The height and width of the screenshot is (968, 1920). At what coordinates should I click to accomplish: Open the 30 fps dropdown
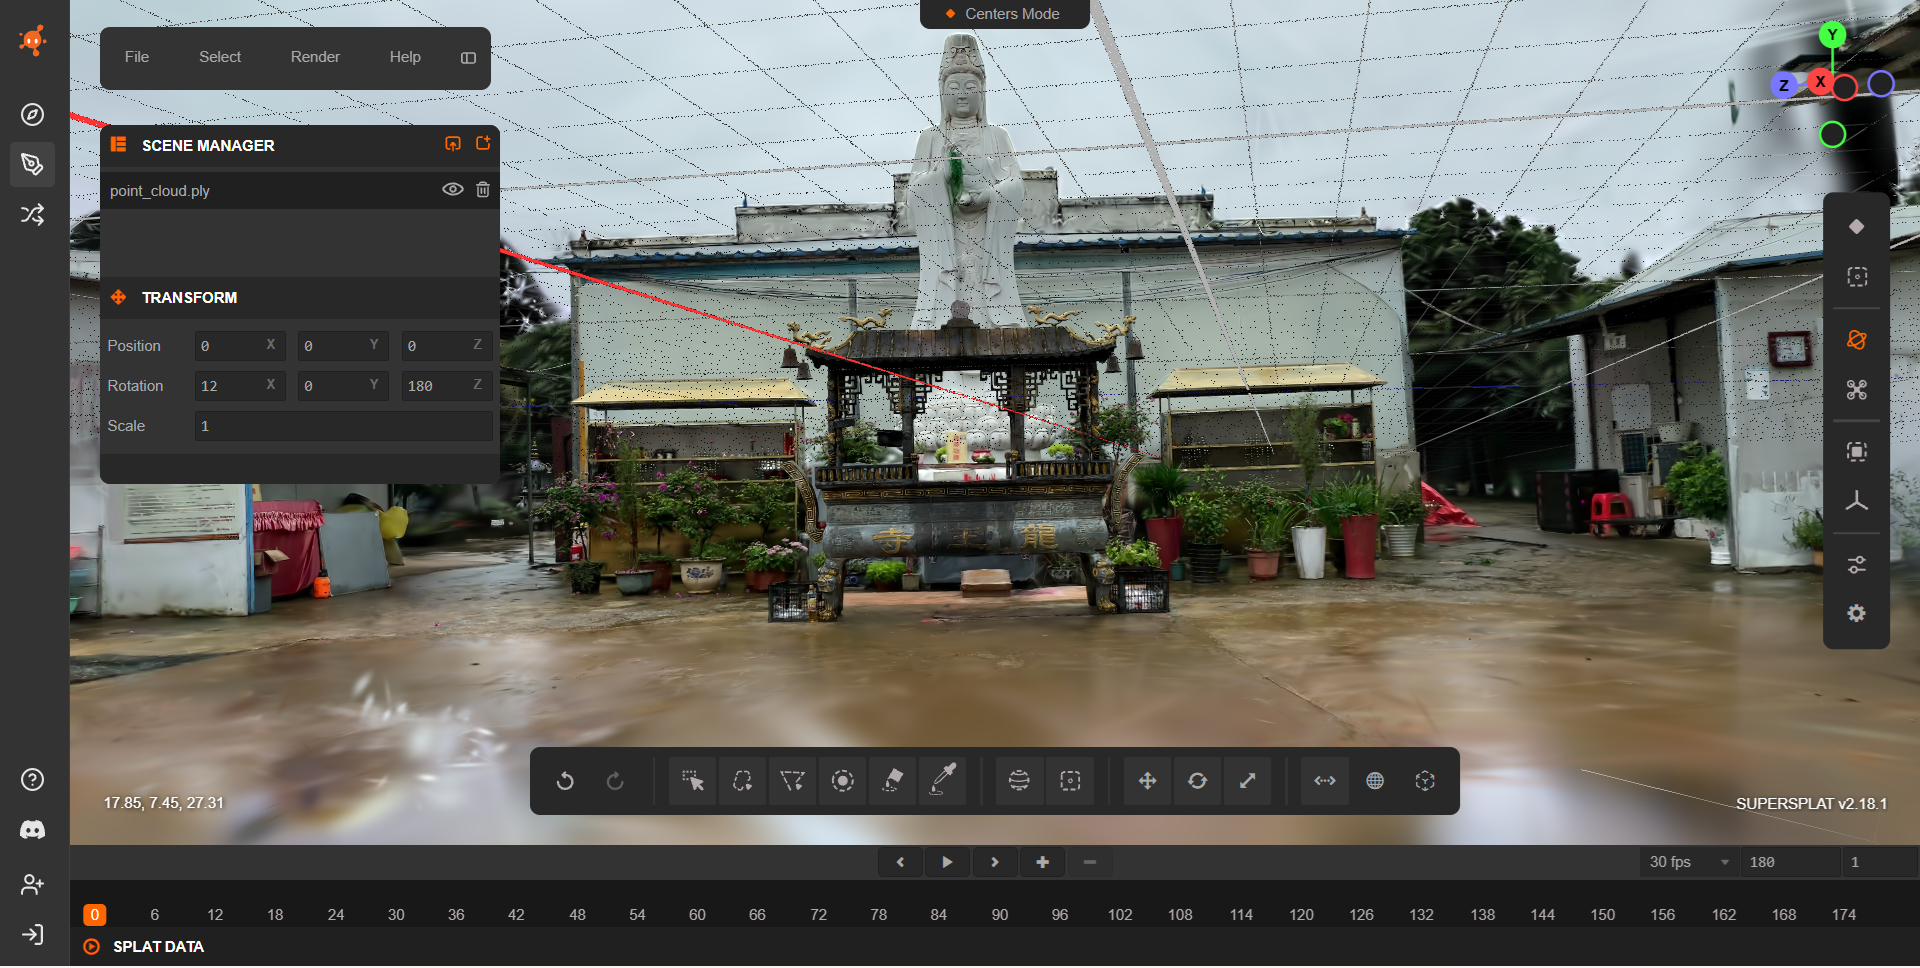coord(1689,862)
